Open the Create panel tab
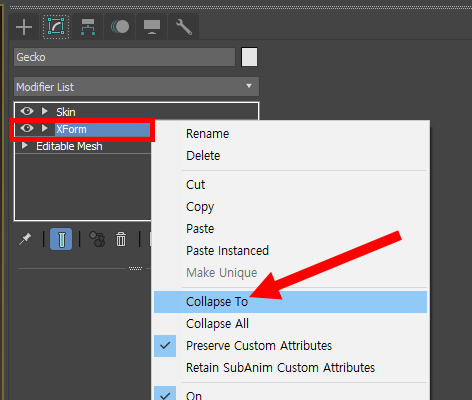The image size is (472, 400). (x=24, y=27)
